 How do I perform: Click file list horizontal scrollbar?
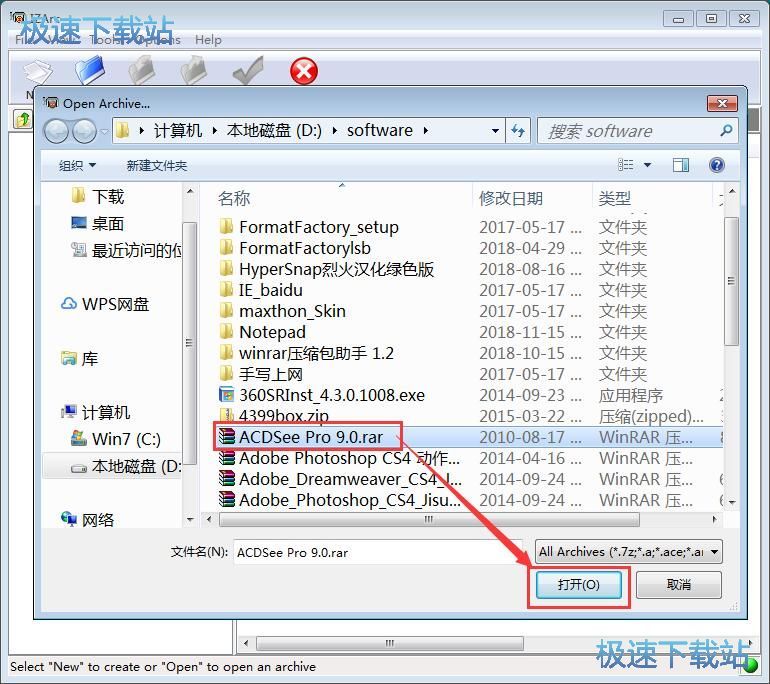[x=429, y=519]
